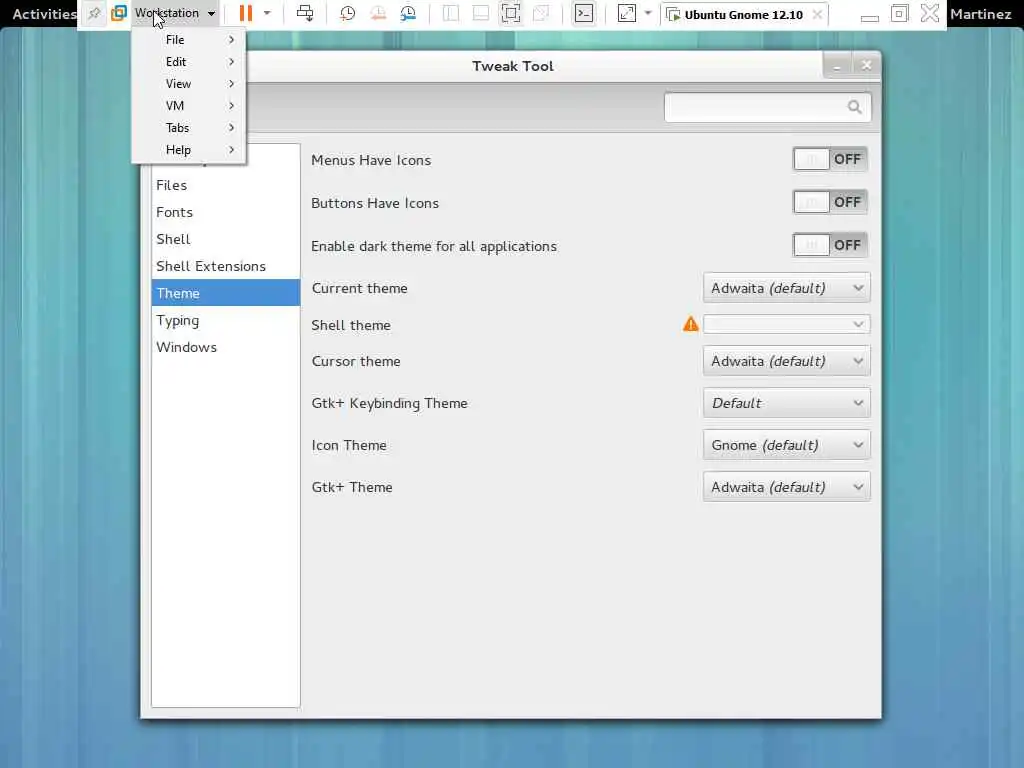Open the Help submenu
Screen dimensions: 1024x768
pyautogui.click(x=189, y=150)
